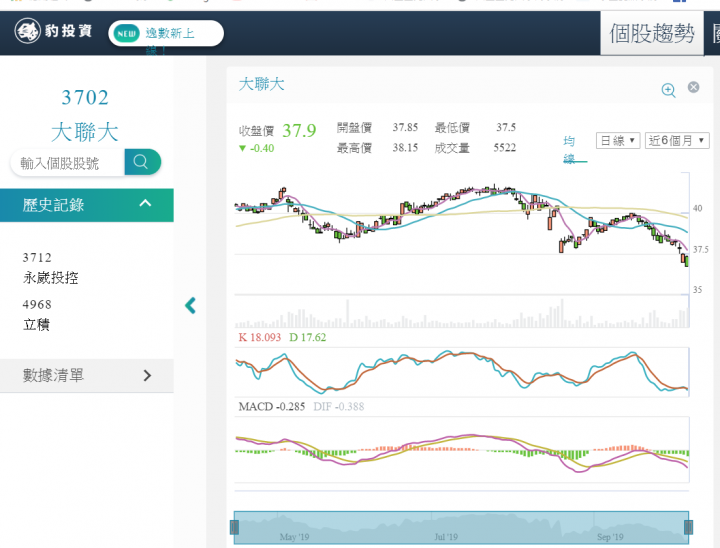The width and height of the screenshot is (720, 548).
Task: Select 4968 立積 from history
Action: 37,315
